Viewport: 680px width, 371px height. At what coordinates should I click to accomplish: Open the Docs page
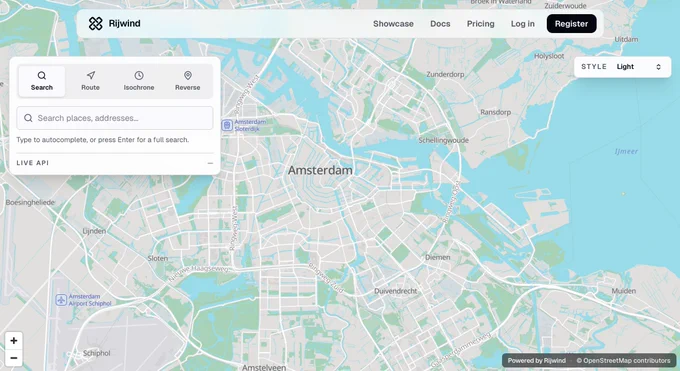click(440, 24)
